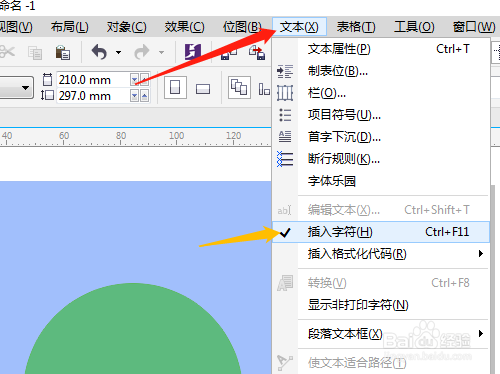Click the Cut scissors icon
The height and width of the screenshot is (374, 500).
(7, 52)
